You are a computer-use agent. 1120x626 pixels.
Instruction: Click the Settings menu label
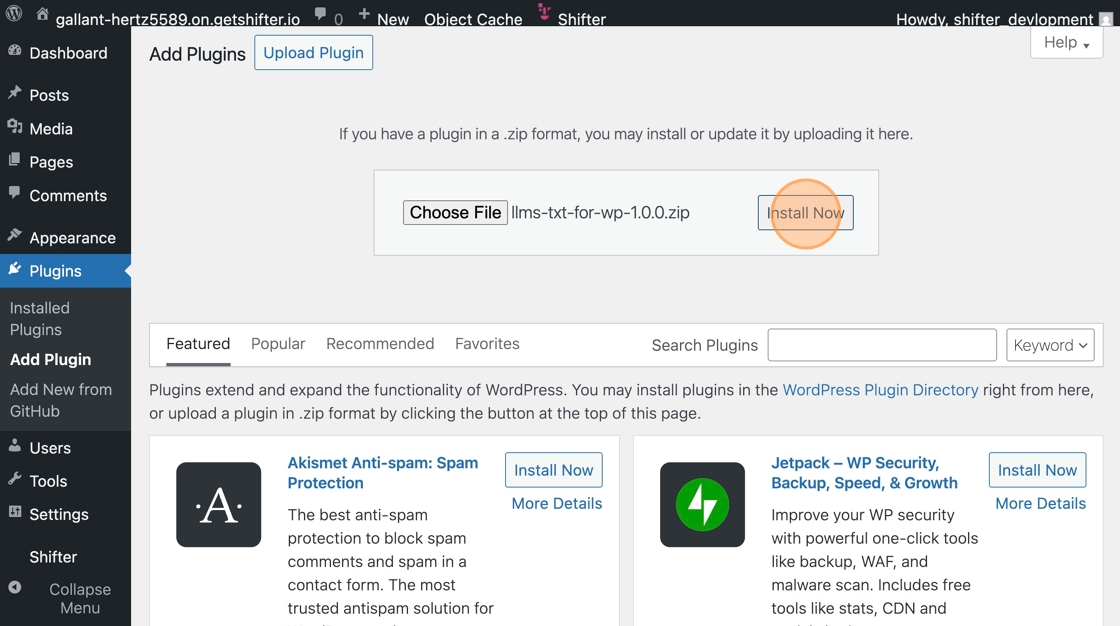59,515
